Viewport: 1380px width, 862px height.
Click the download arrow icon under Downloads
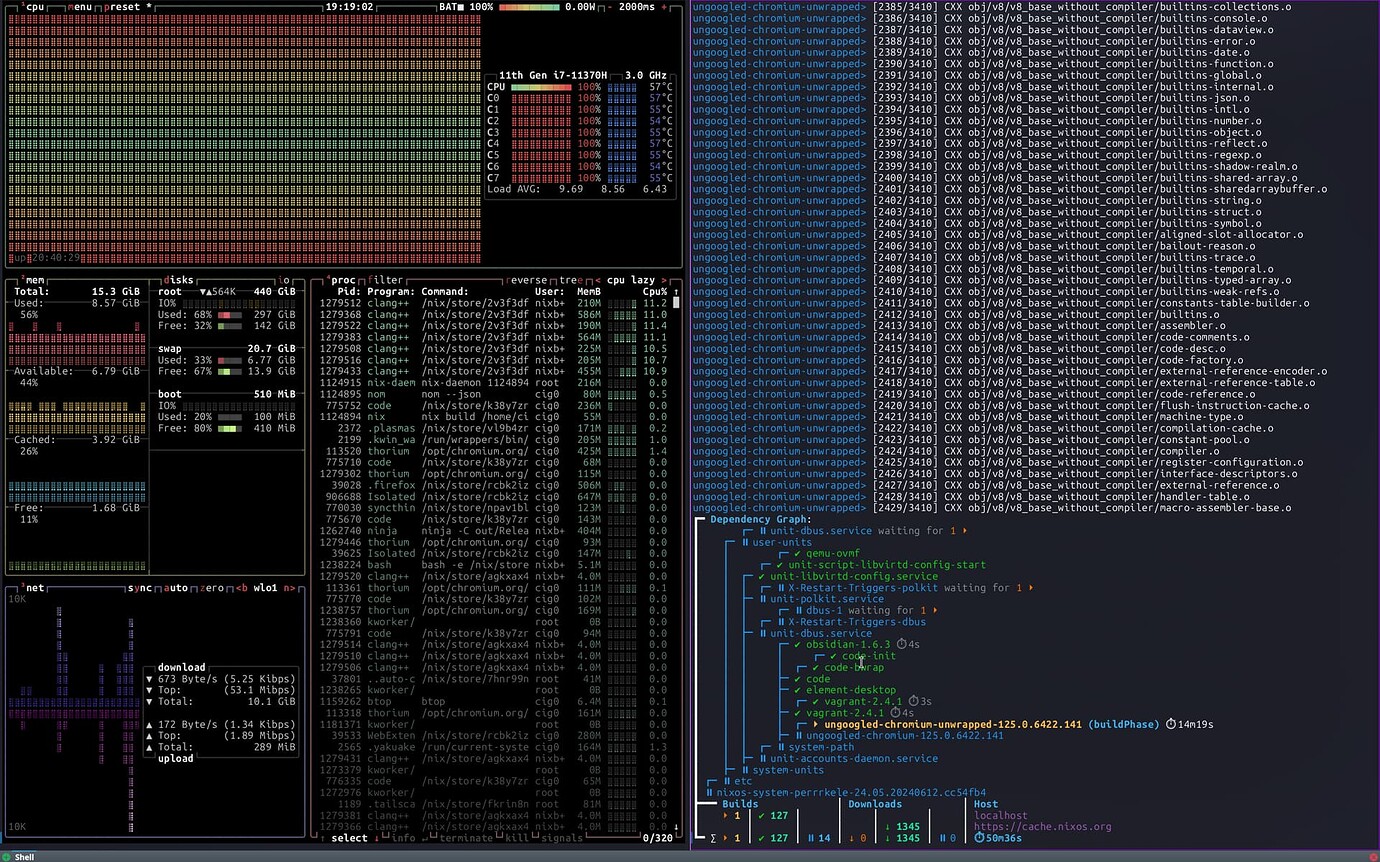coord(888,825)
